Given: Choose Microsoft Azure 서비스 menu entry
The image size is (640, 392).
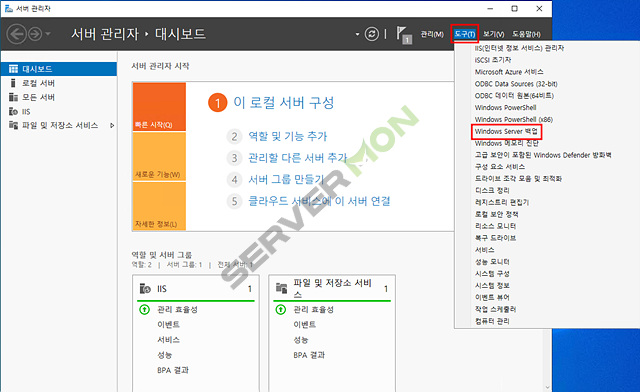Looking at the screenshot, I should coord(509,72).
